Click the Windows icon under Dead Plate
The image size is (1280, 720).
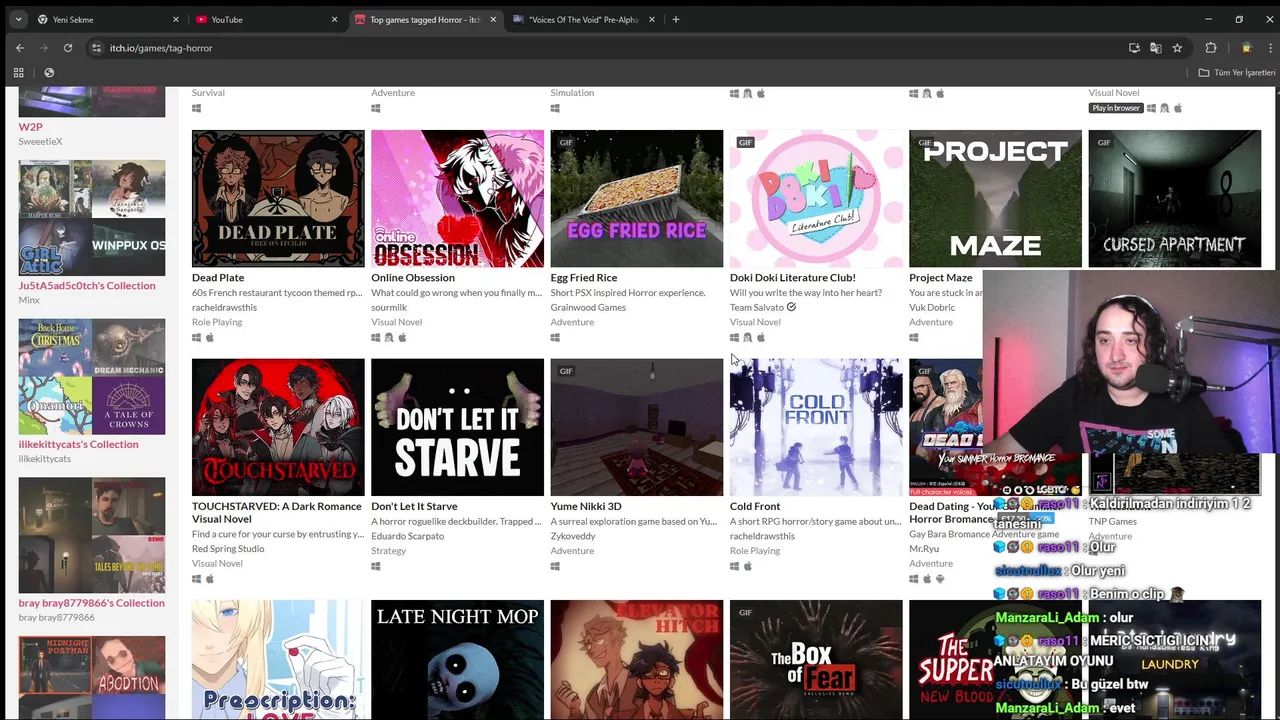tap(197, 337)
